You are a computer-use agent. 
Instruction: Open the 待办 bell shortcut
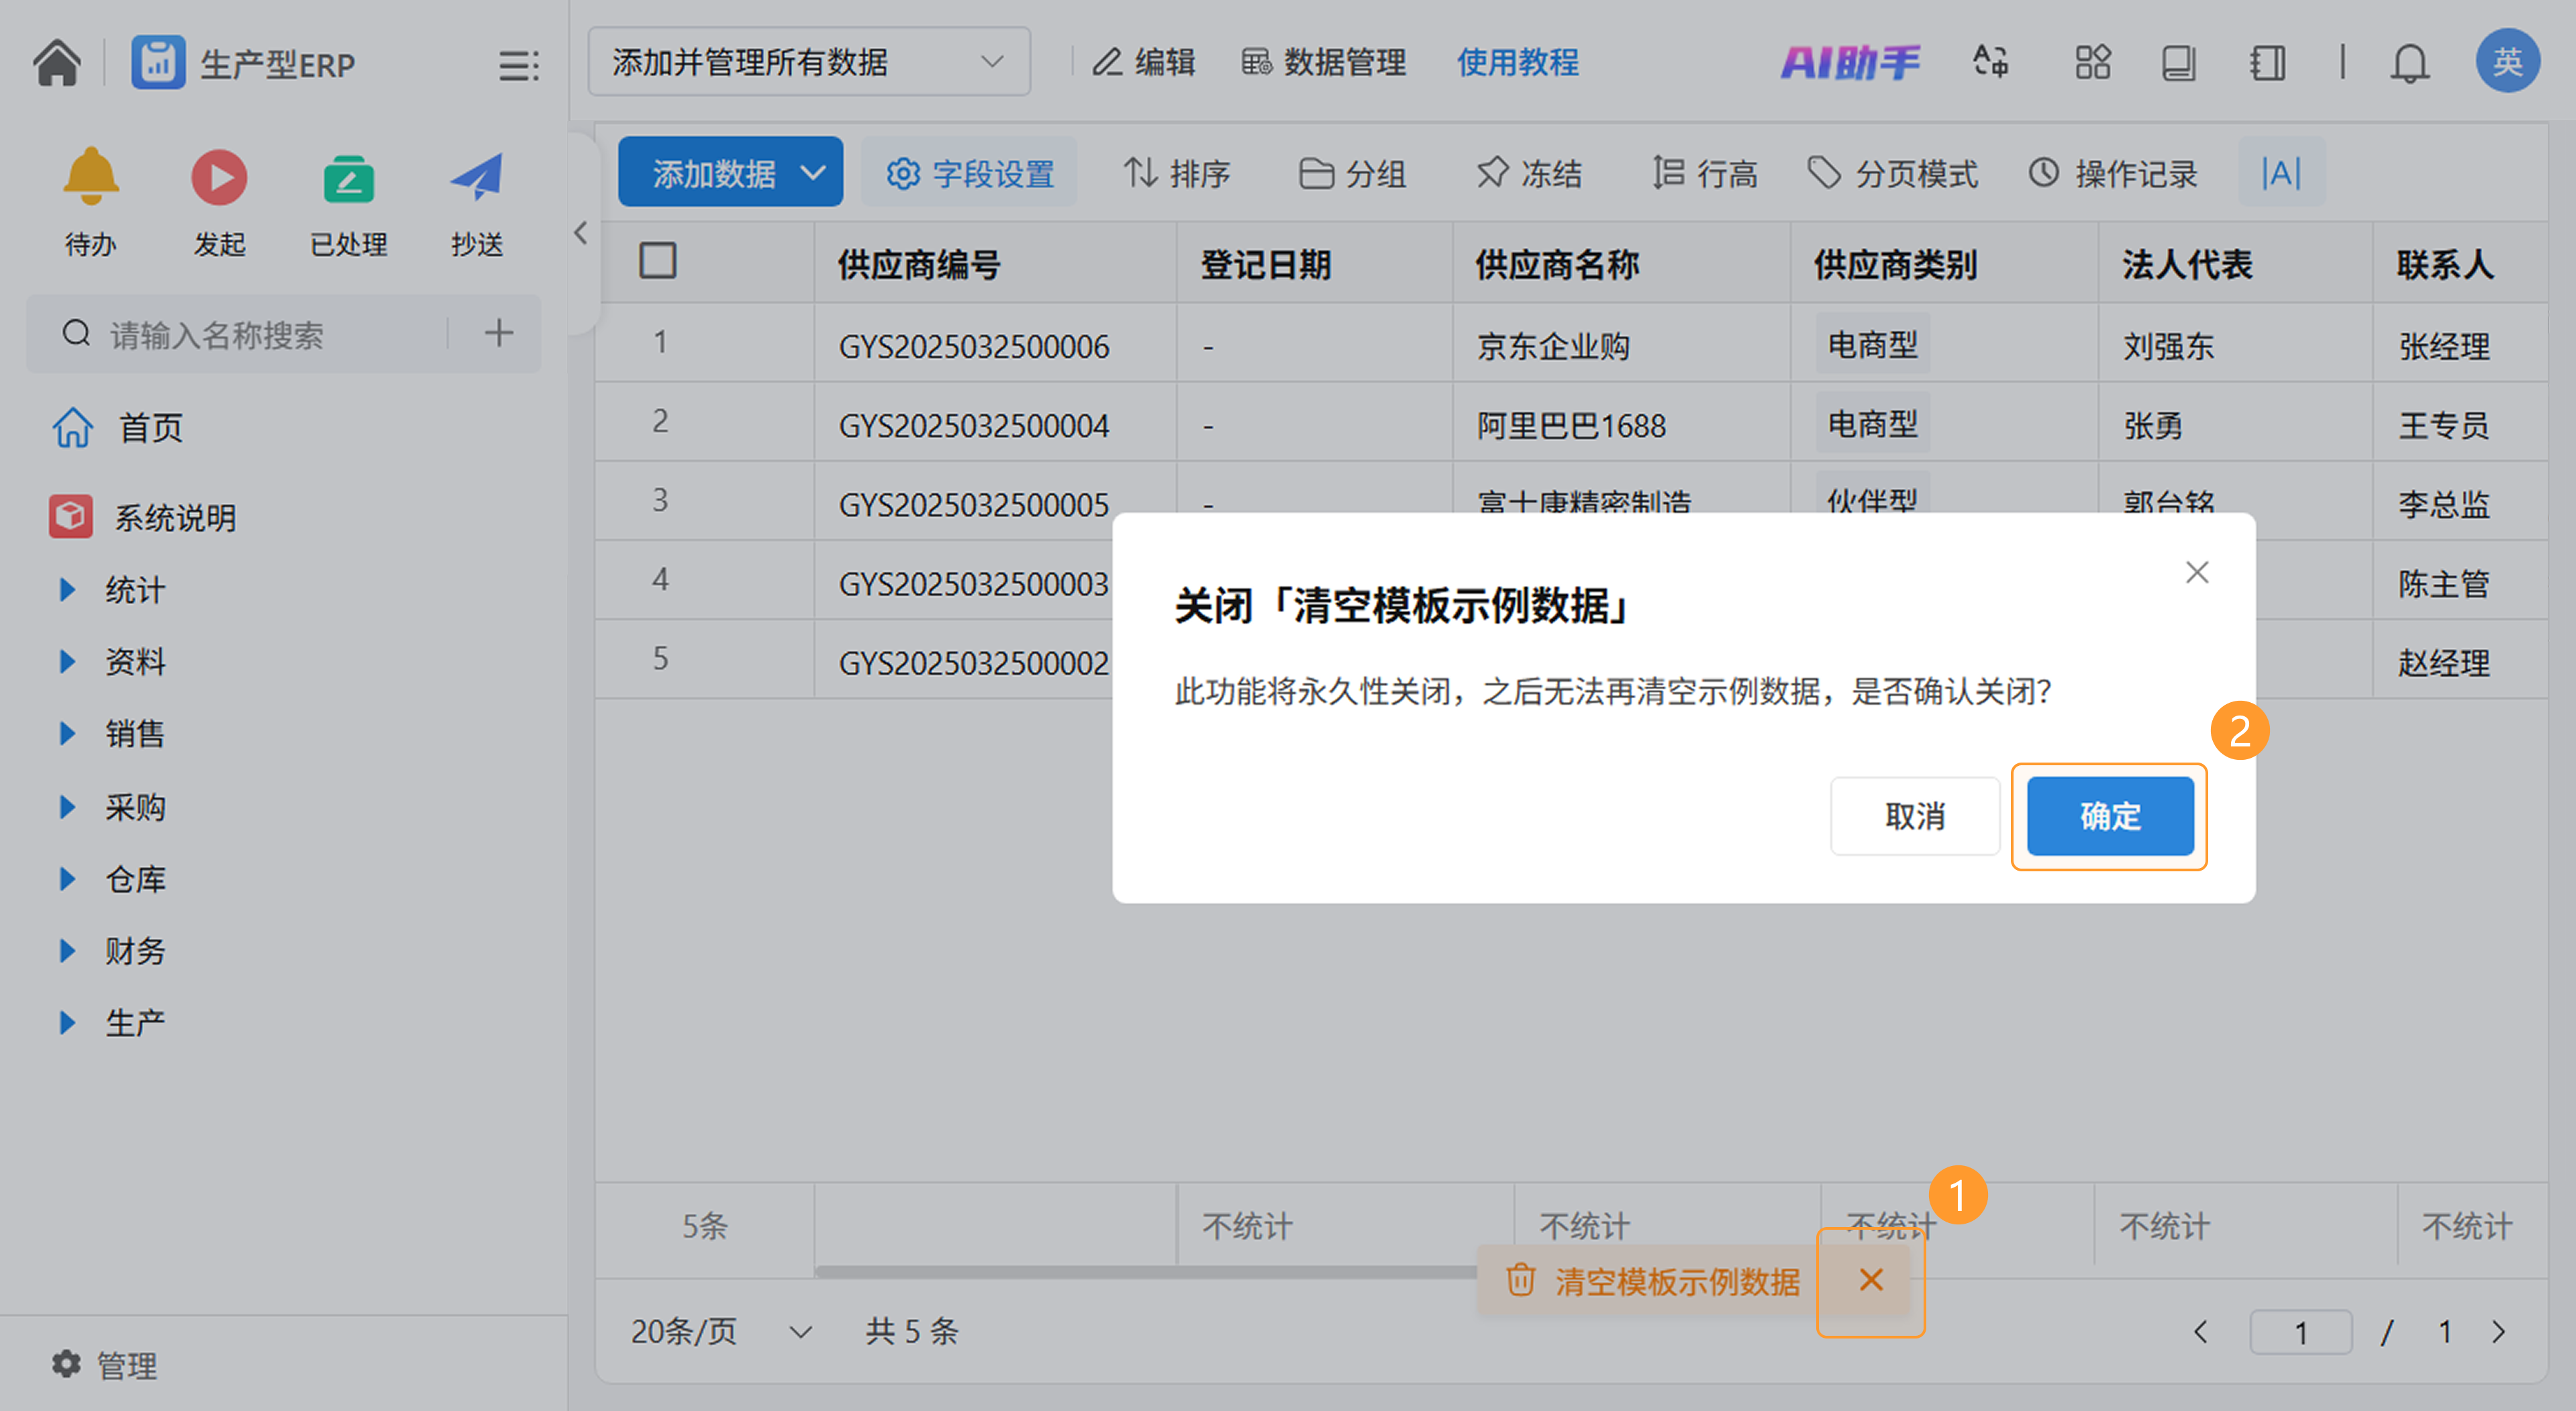click(90, 178)
